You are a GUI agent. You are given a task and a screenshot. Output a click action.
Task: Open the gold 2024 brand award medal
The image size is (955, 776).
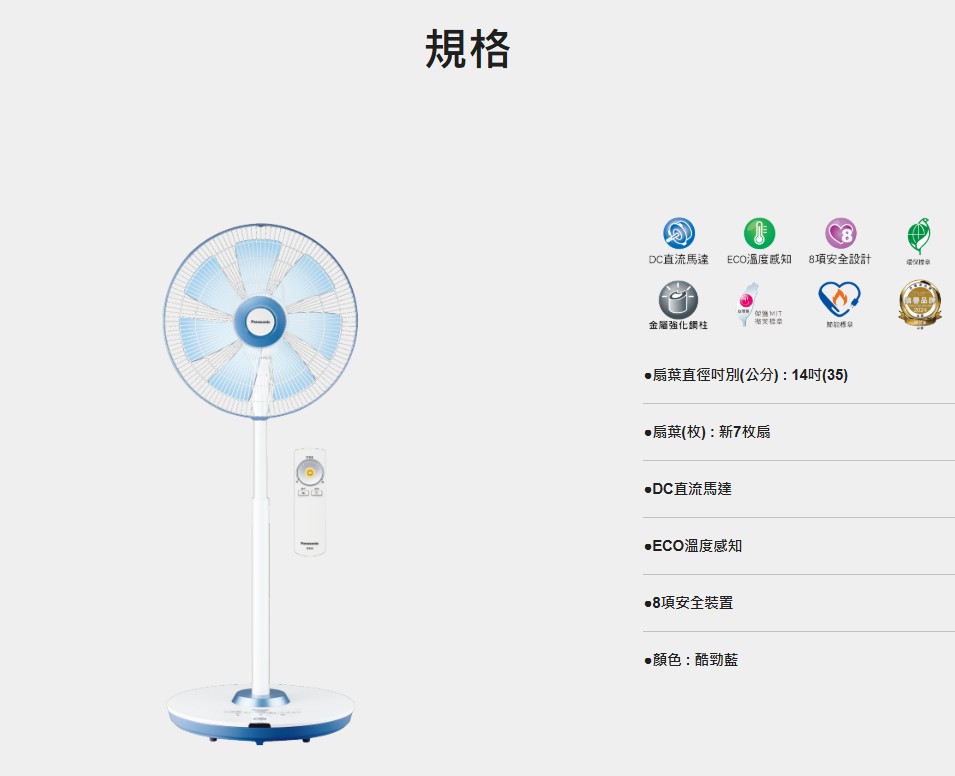(920, 303)
